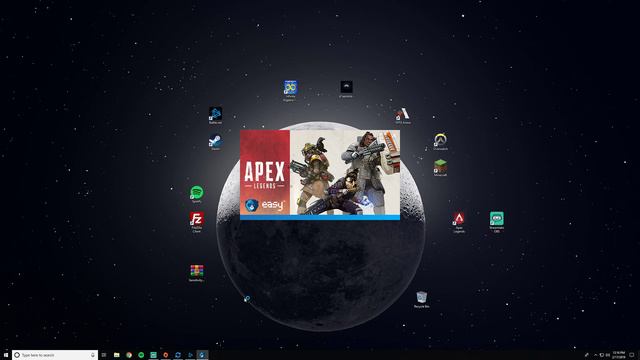Open the Windows Start menu

tap(6, 355)
